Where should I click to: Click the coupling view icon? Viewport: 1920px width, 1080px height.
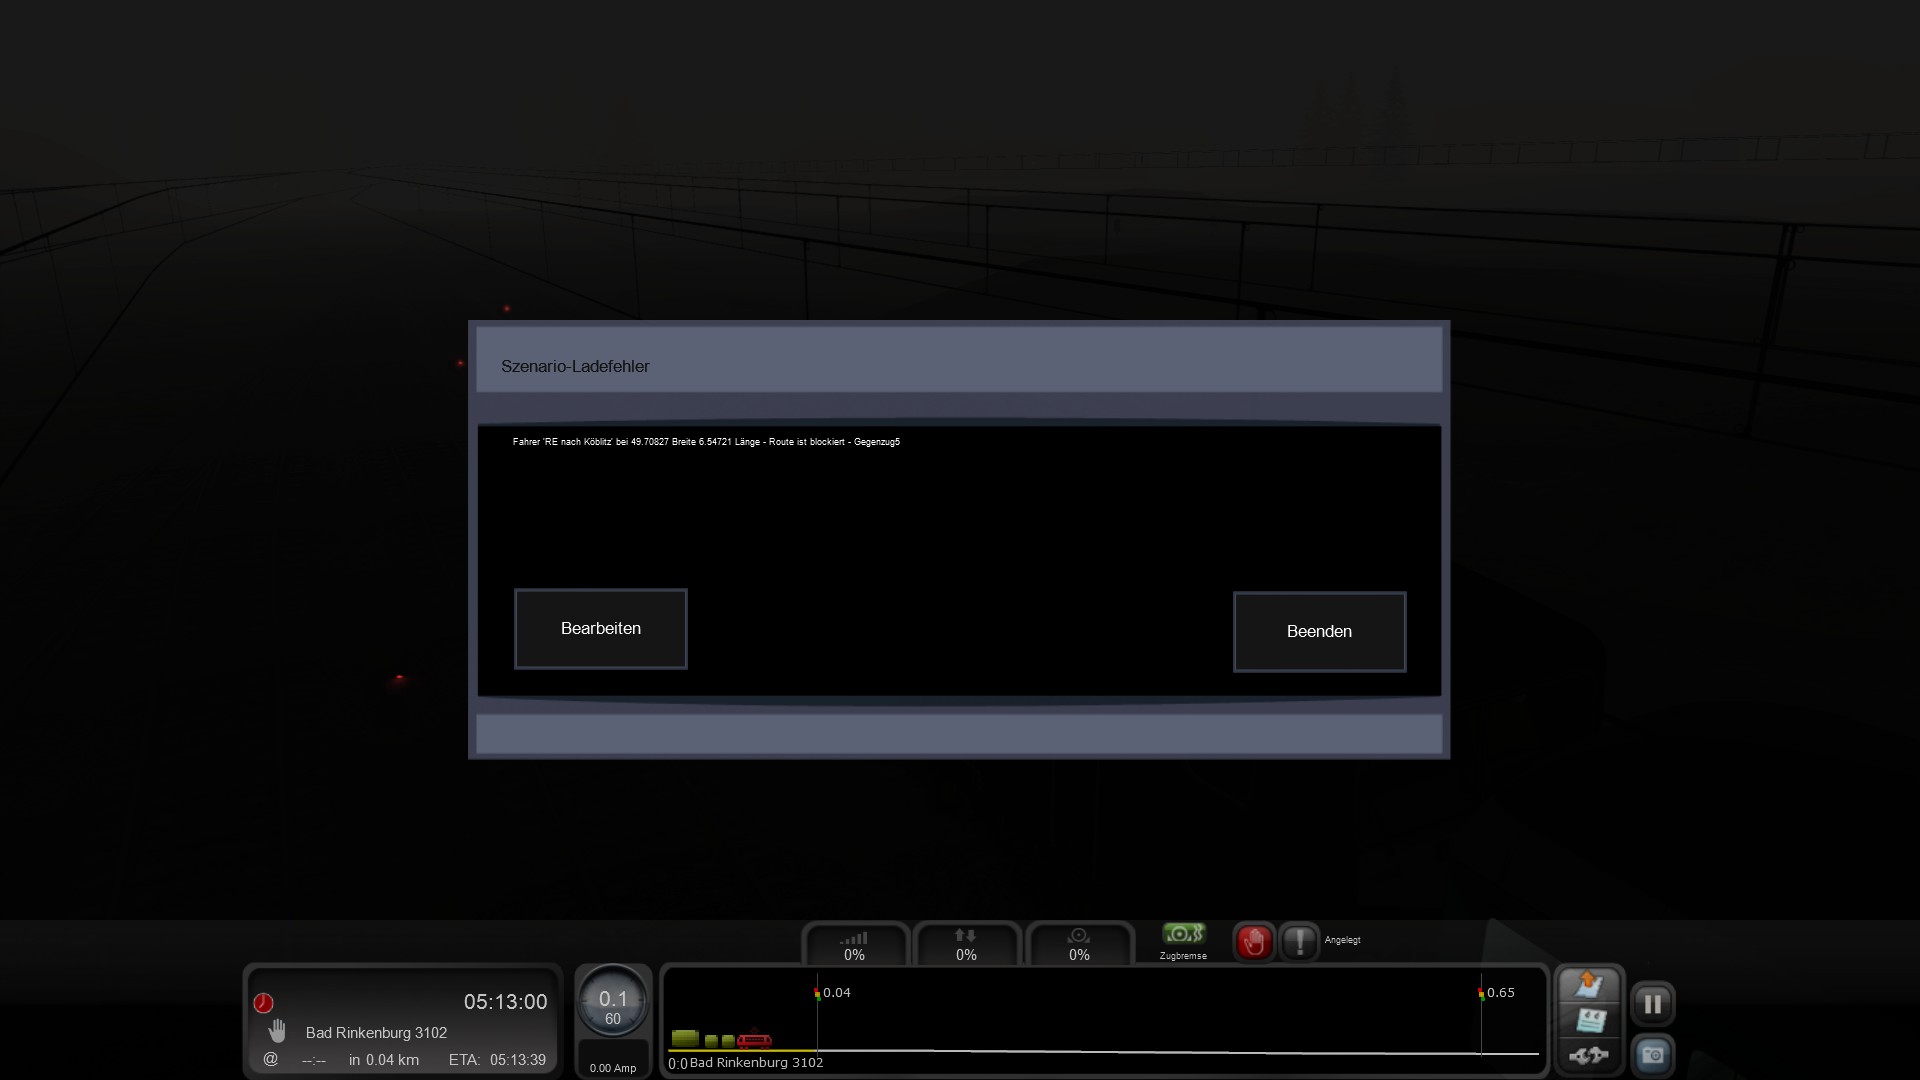click(1589, 1055)
